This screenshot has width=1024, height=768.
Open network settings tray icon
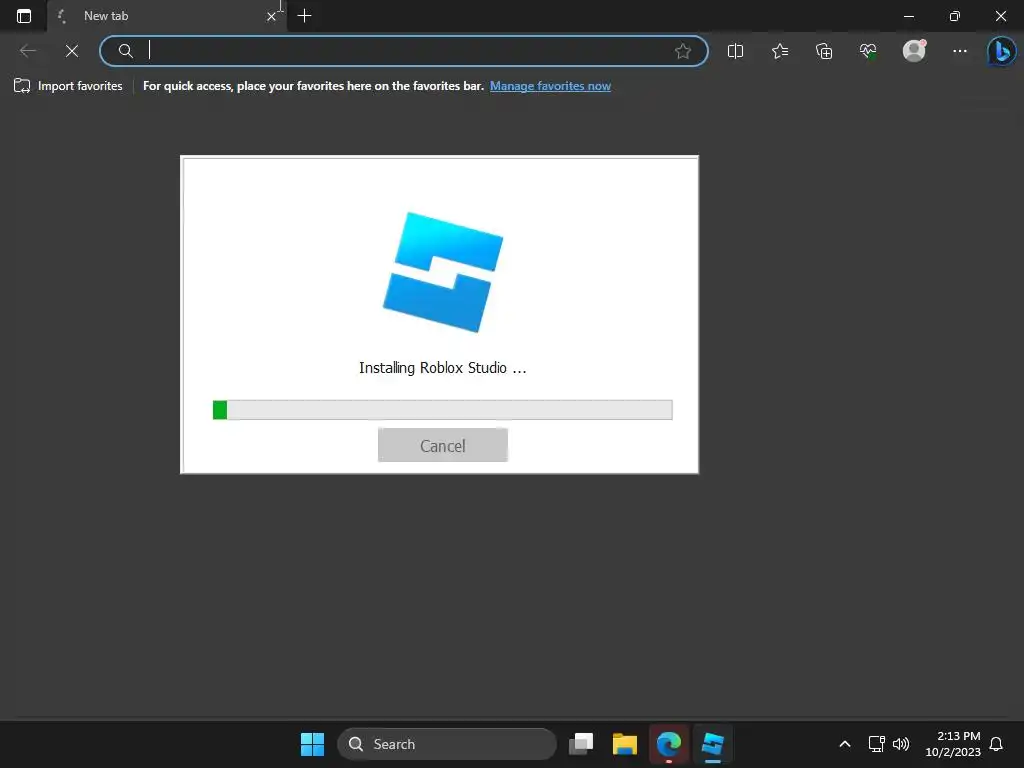pyautogui.click(x=876, y=744)
